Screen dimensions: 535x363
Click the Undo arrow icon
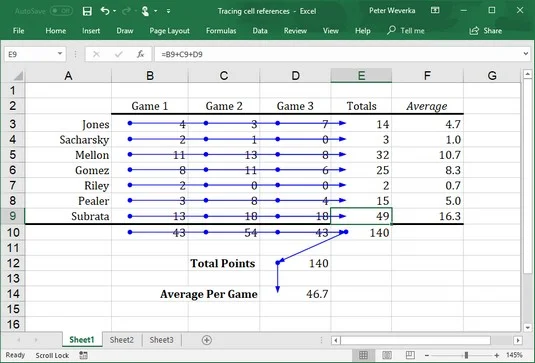[105, 11]
